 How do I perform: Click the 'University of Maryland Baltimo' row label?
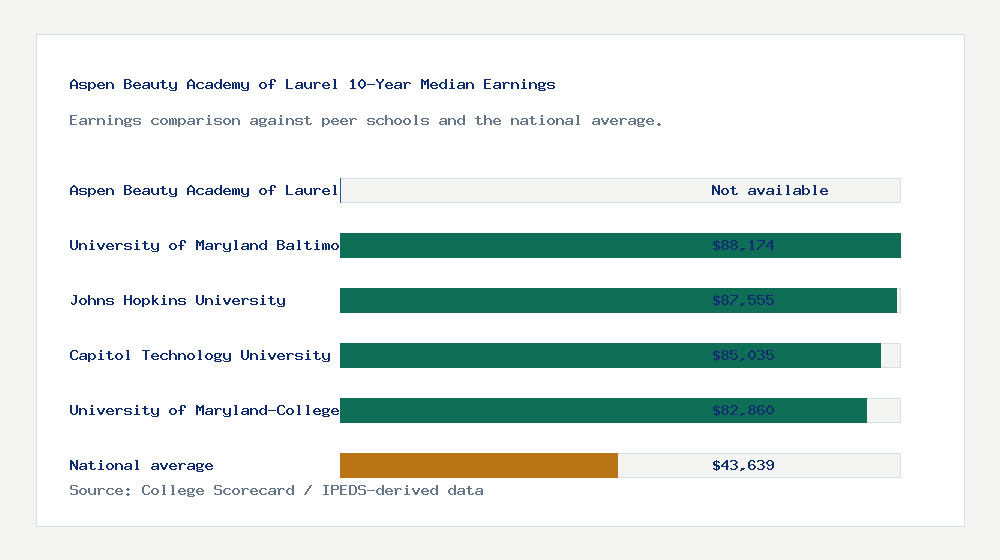(204, 246)
